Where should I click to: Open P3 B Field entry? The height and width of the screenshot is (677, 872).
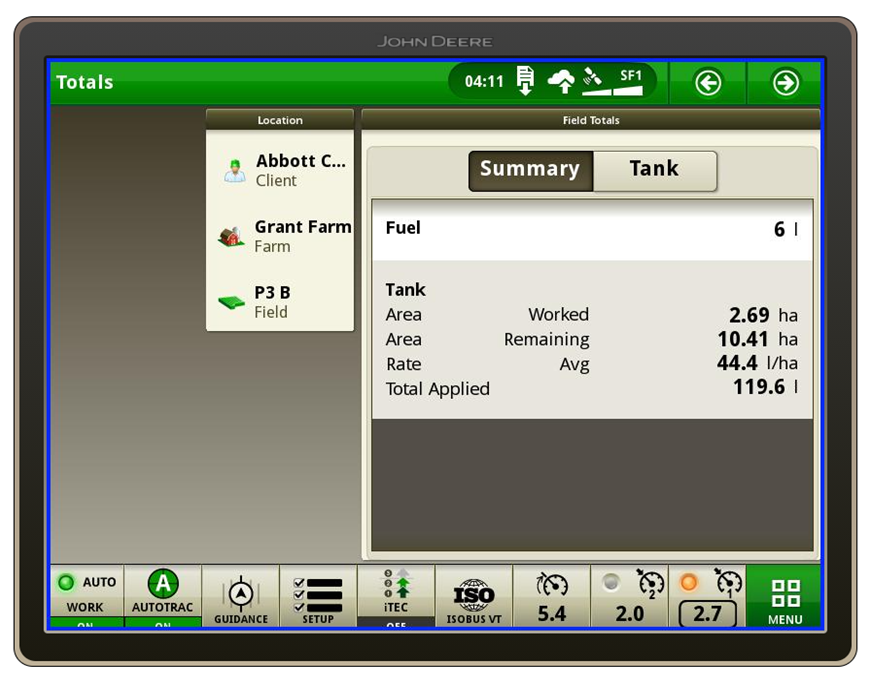(x=280, y=302)
